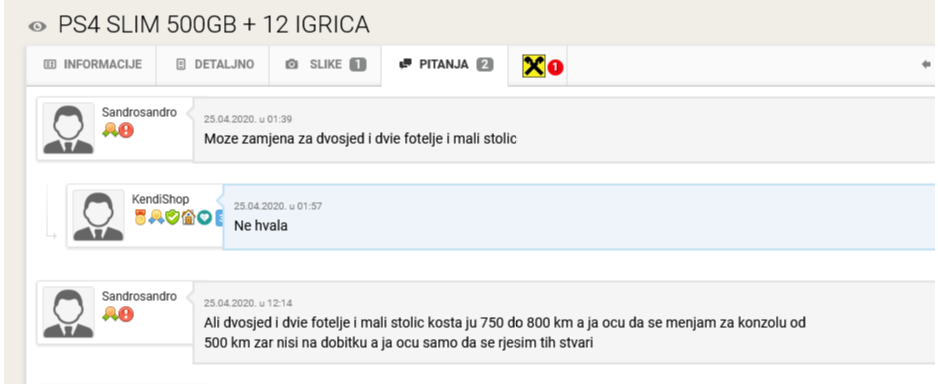Viewport: 938px width, 384px height.
Task: Click KendiShop's gold medal badge
Action: click(x=140, y=218)
